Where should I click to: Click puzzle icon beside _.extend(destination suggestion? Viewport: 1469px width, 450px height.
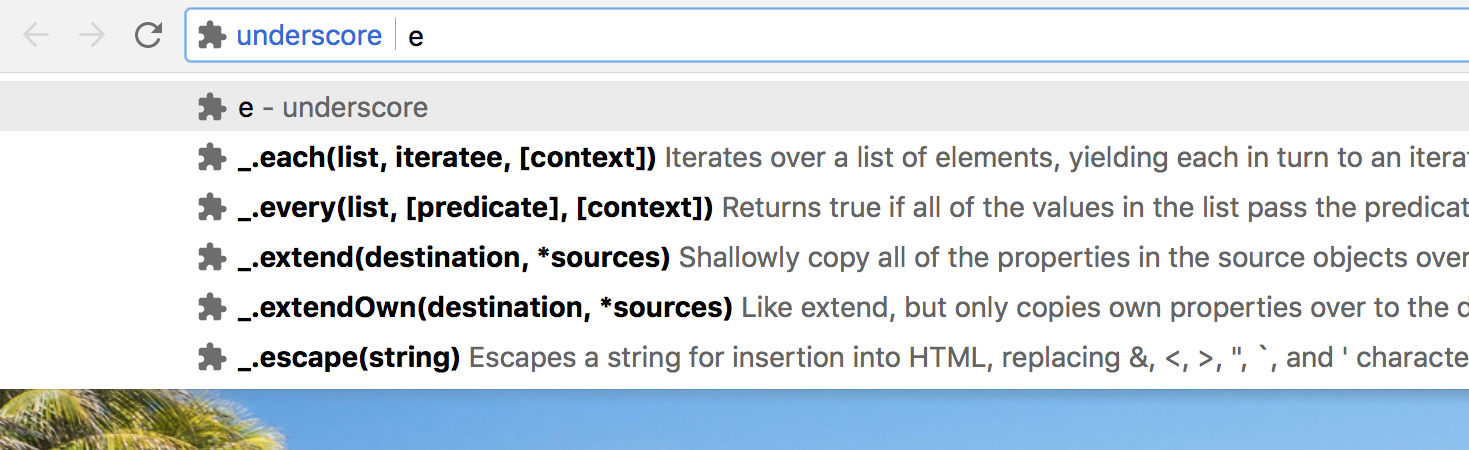click(211, 257)
